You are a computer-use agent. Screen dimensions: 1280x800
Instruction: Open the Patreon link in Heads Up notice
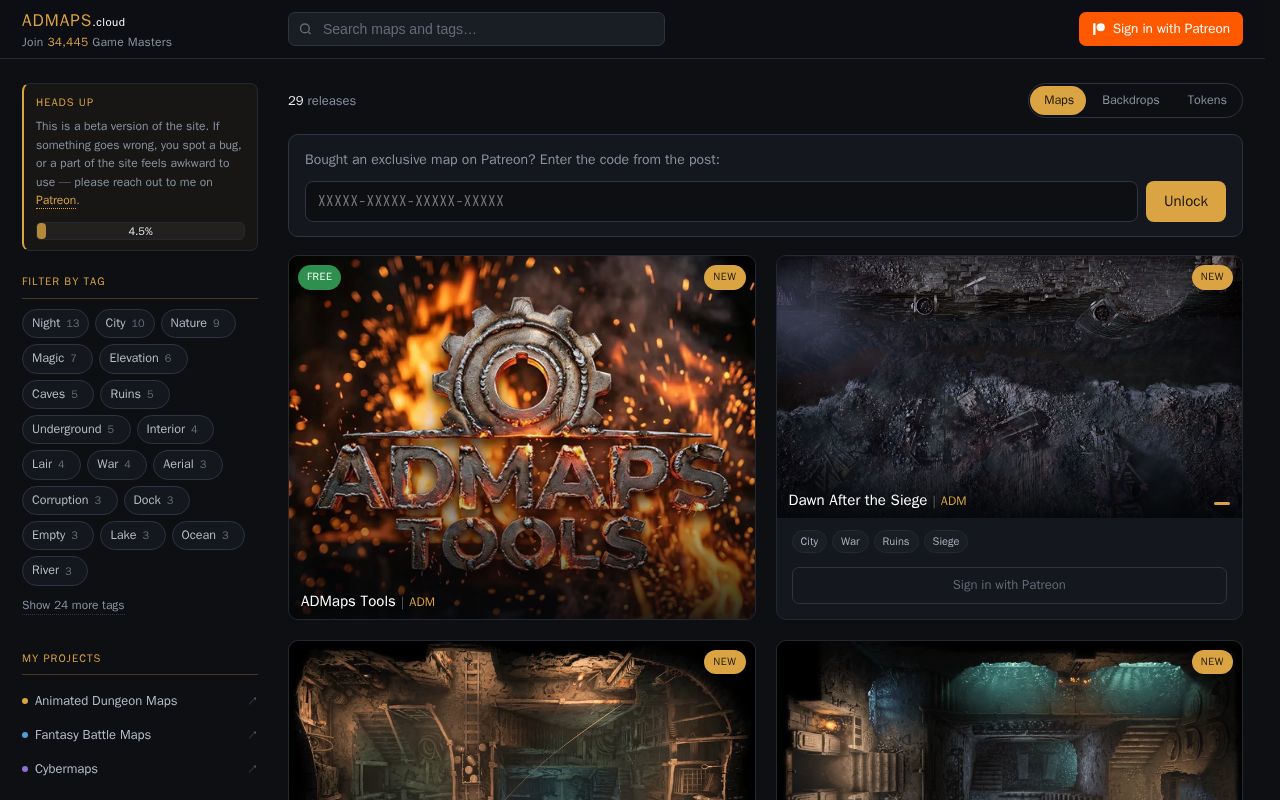56,200
